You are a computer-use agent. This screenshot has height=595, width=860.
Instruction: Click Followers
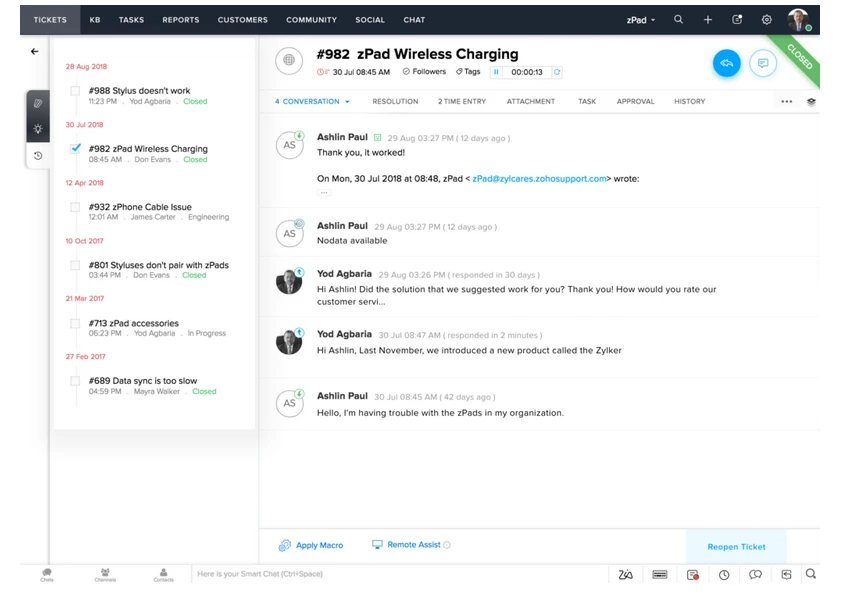tap(424, 72)
